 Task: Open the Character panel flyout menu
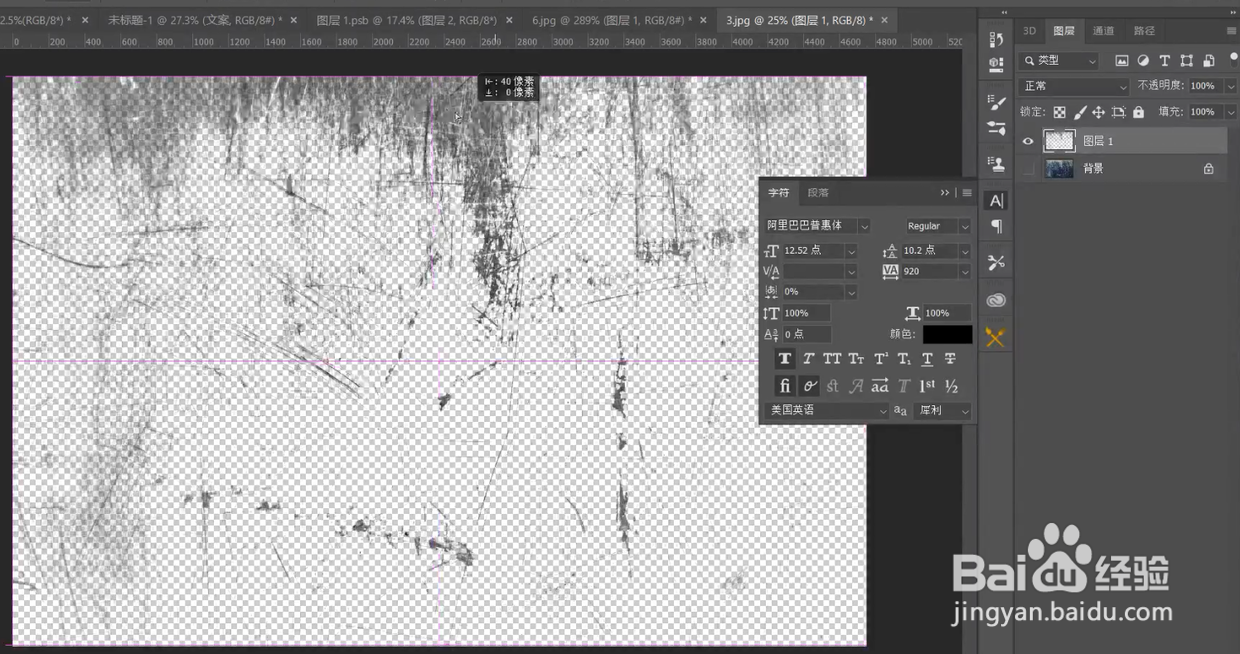pyautogui.click(x=967, y=193)
